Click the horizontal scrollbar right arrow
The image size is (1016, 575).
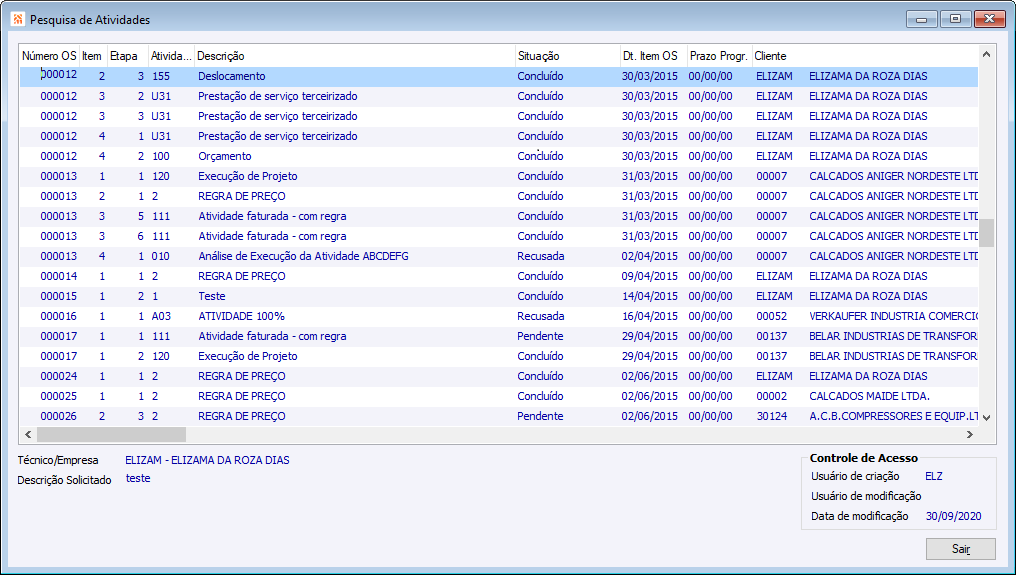(970, 434)
